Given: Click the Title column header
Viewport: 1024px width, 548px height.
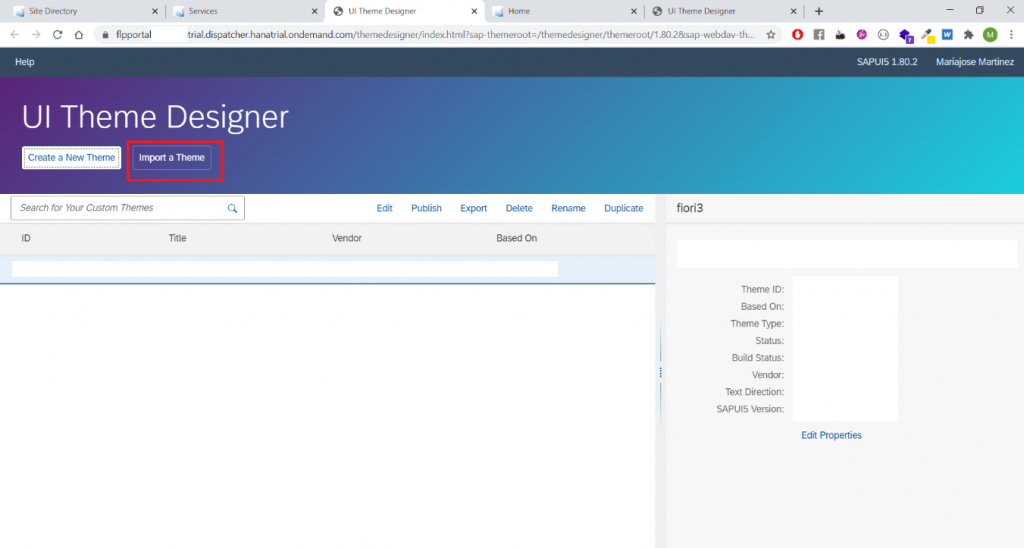Looking at the screenshot, I should (178, 238).
